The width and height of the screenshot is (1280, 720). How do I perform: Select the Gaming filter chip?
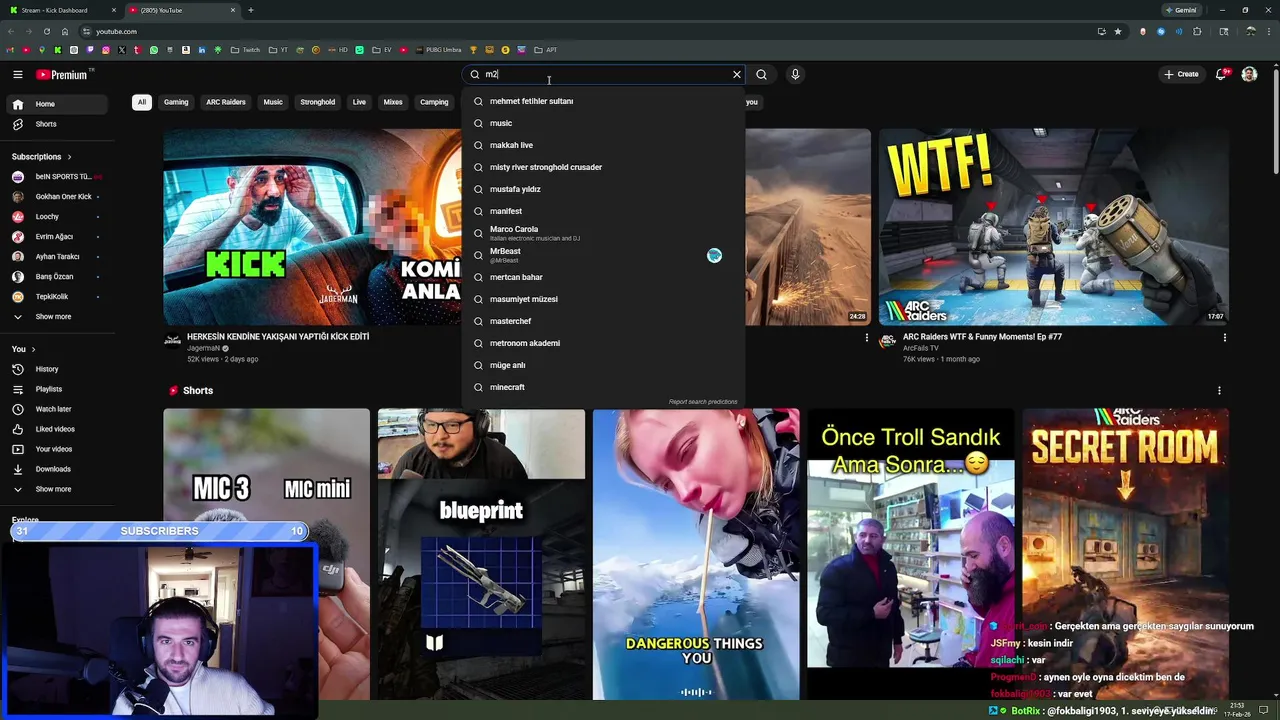tap(176, 102)
